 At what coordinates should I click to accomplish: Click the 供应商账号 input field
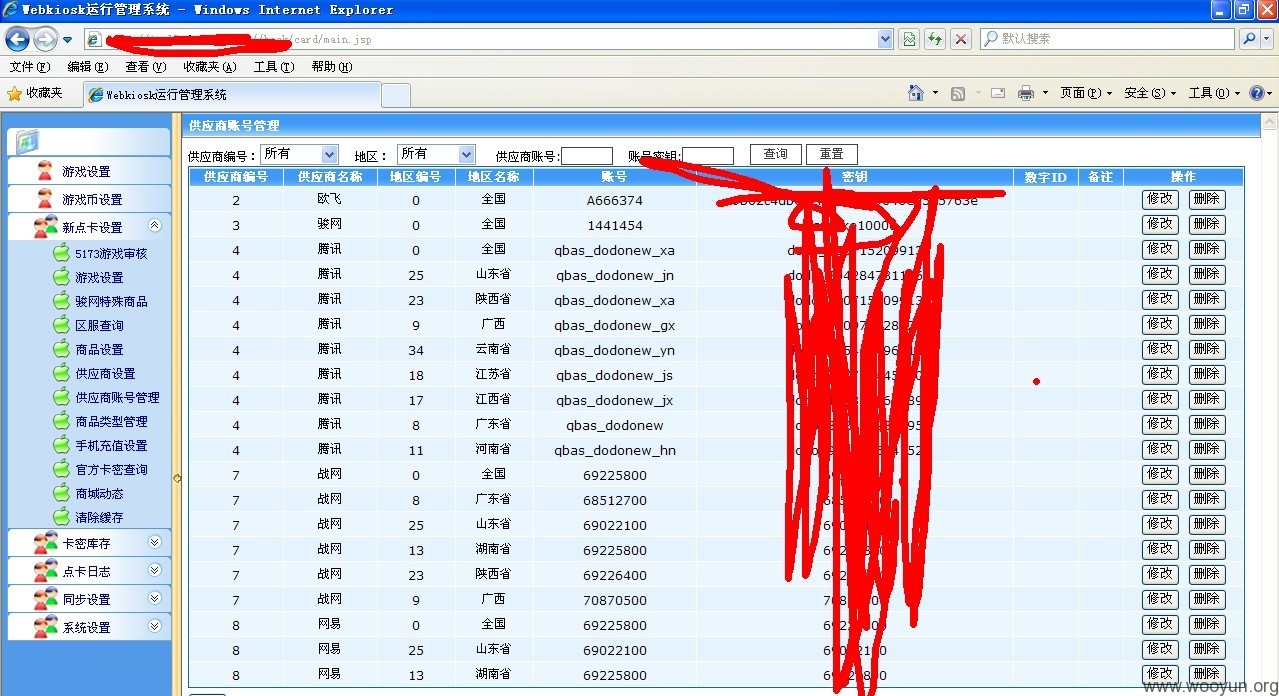coord(587,155)
